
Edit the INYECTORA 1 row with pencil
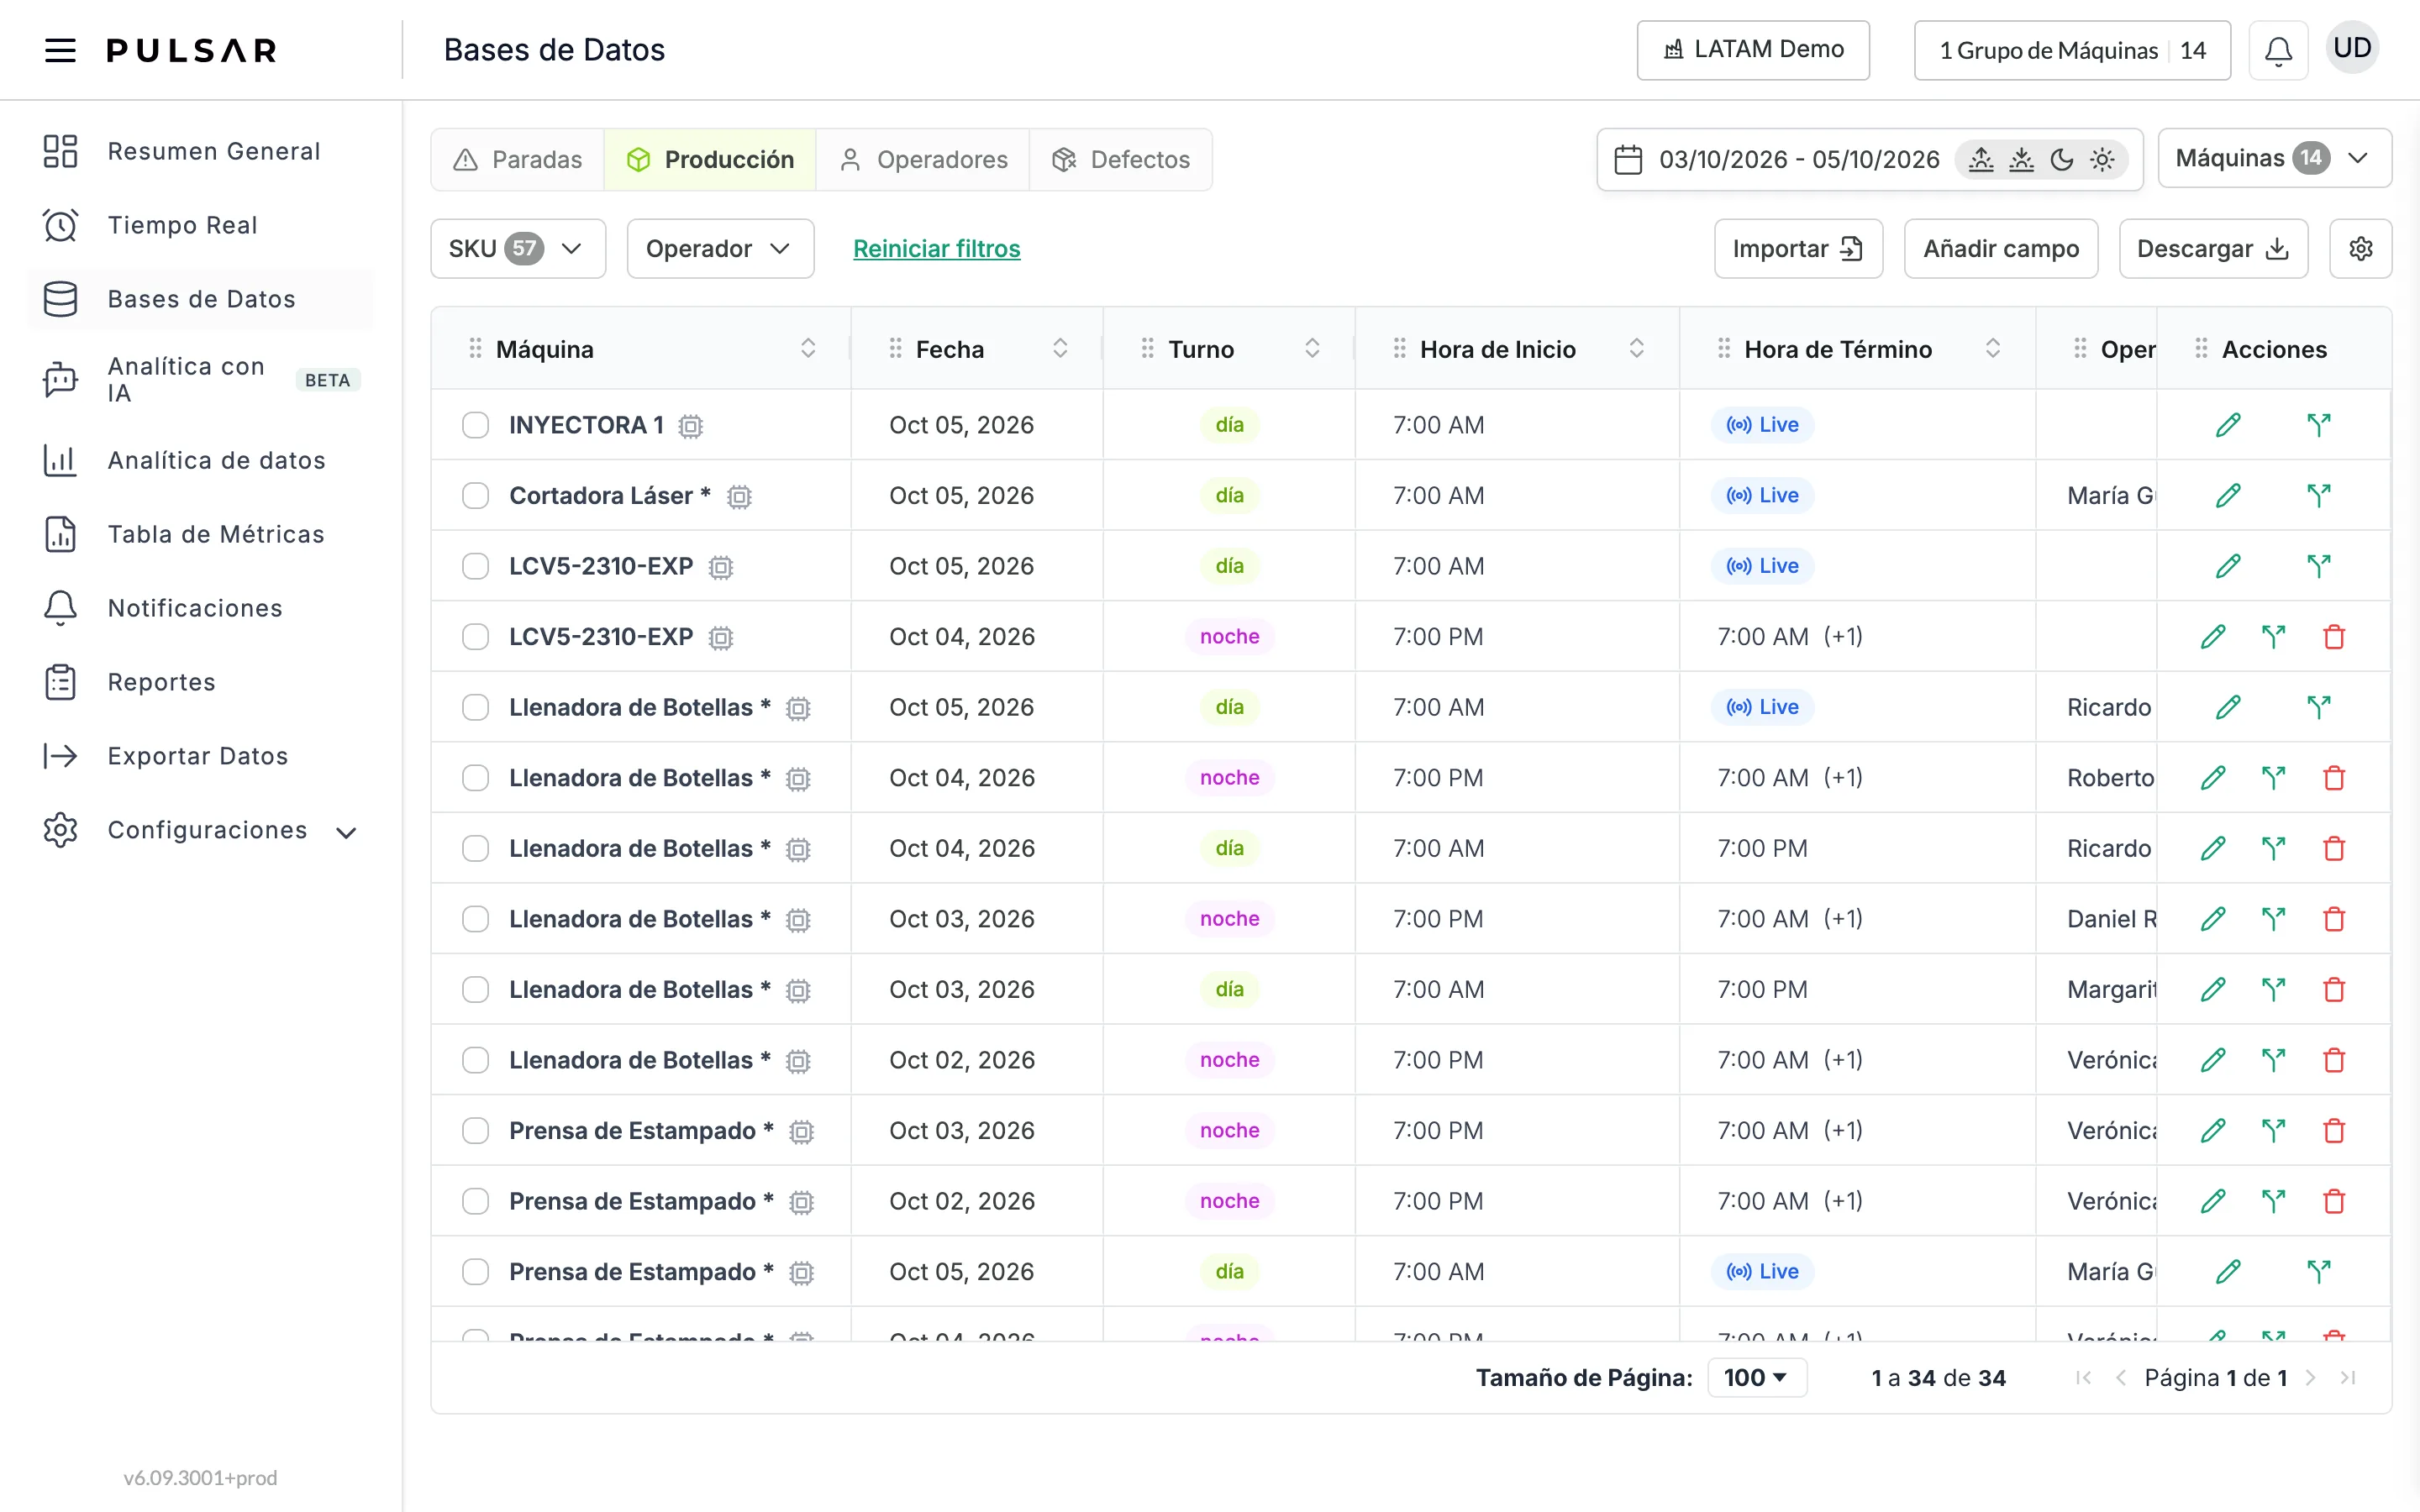(2228, 425)
